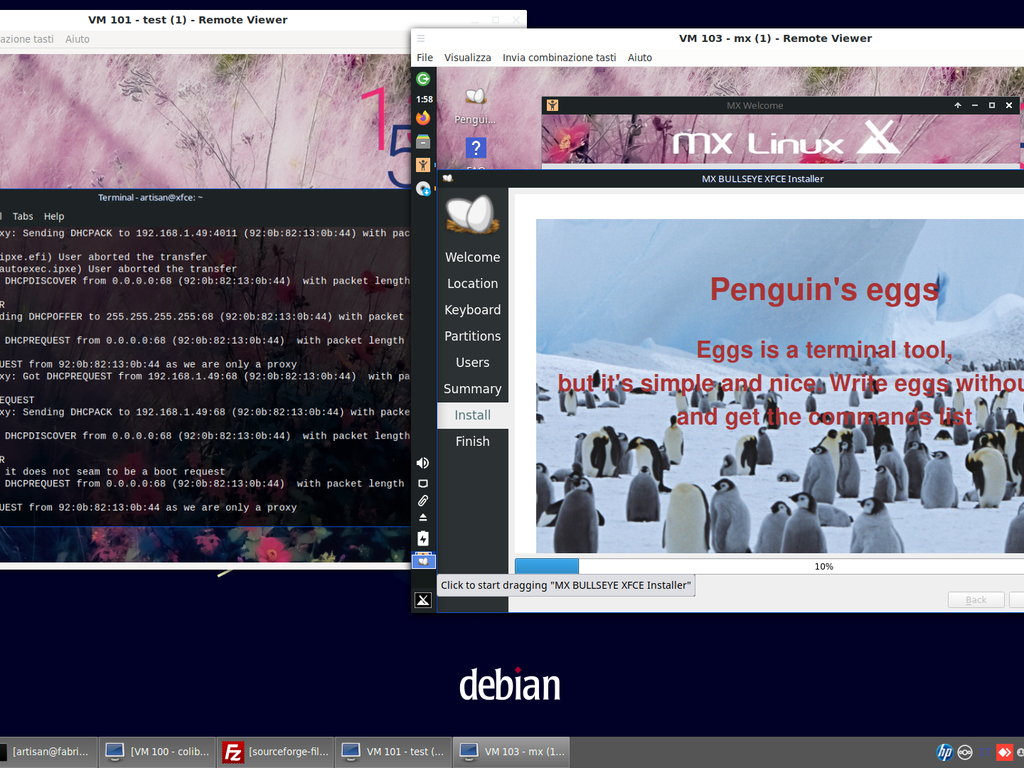Click the installation progress bar at 10%
Viewport: 1024px width, 768px height.
769,566
